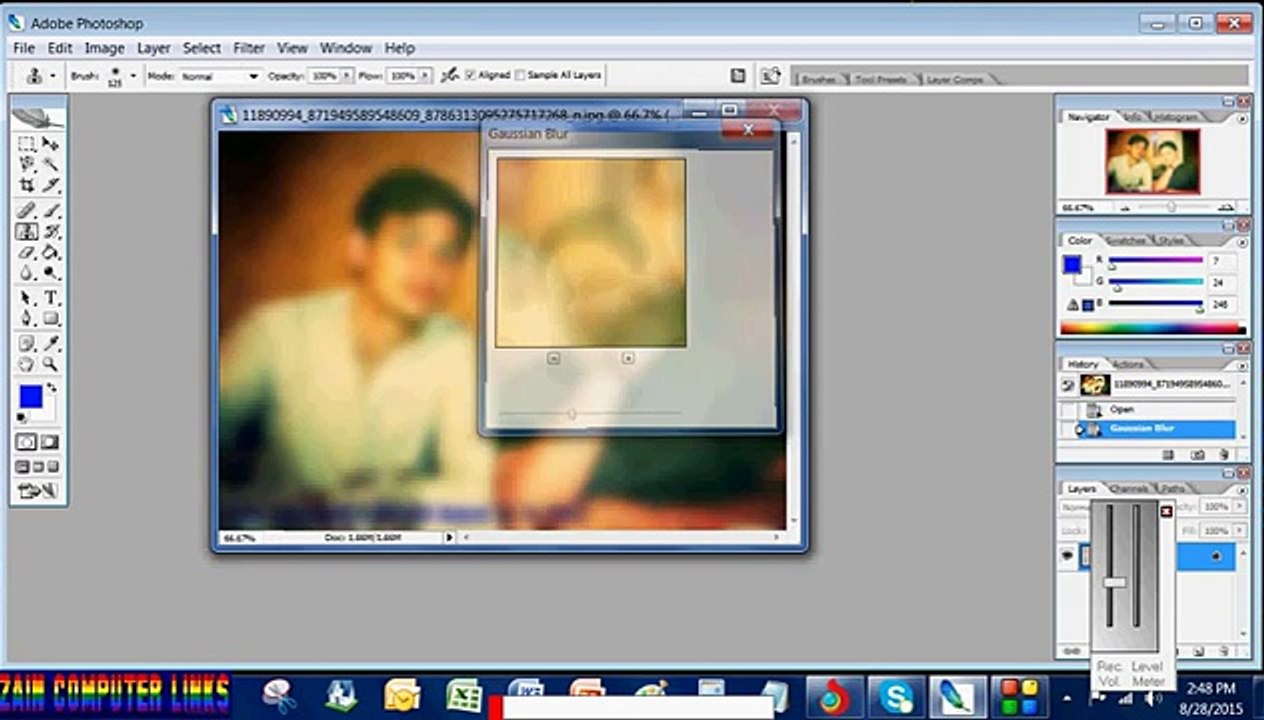
Task: Click the Navigator zoom slider
Action: [1171, 208]
